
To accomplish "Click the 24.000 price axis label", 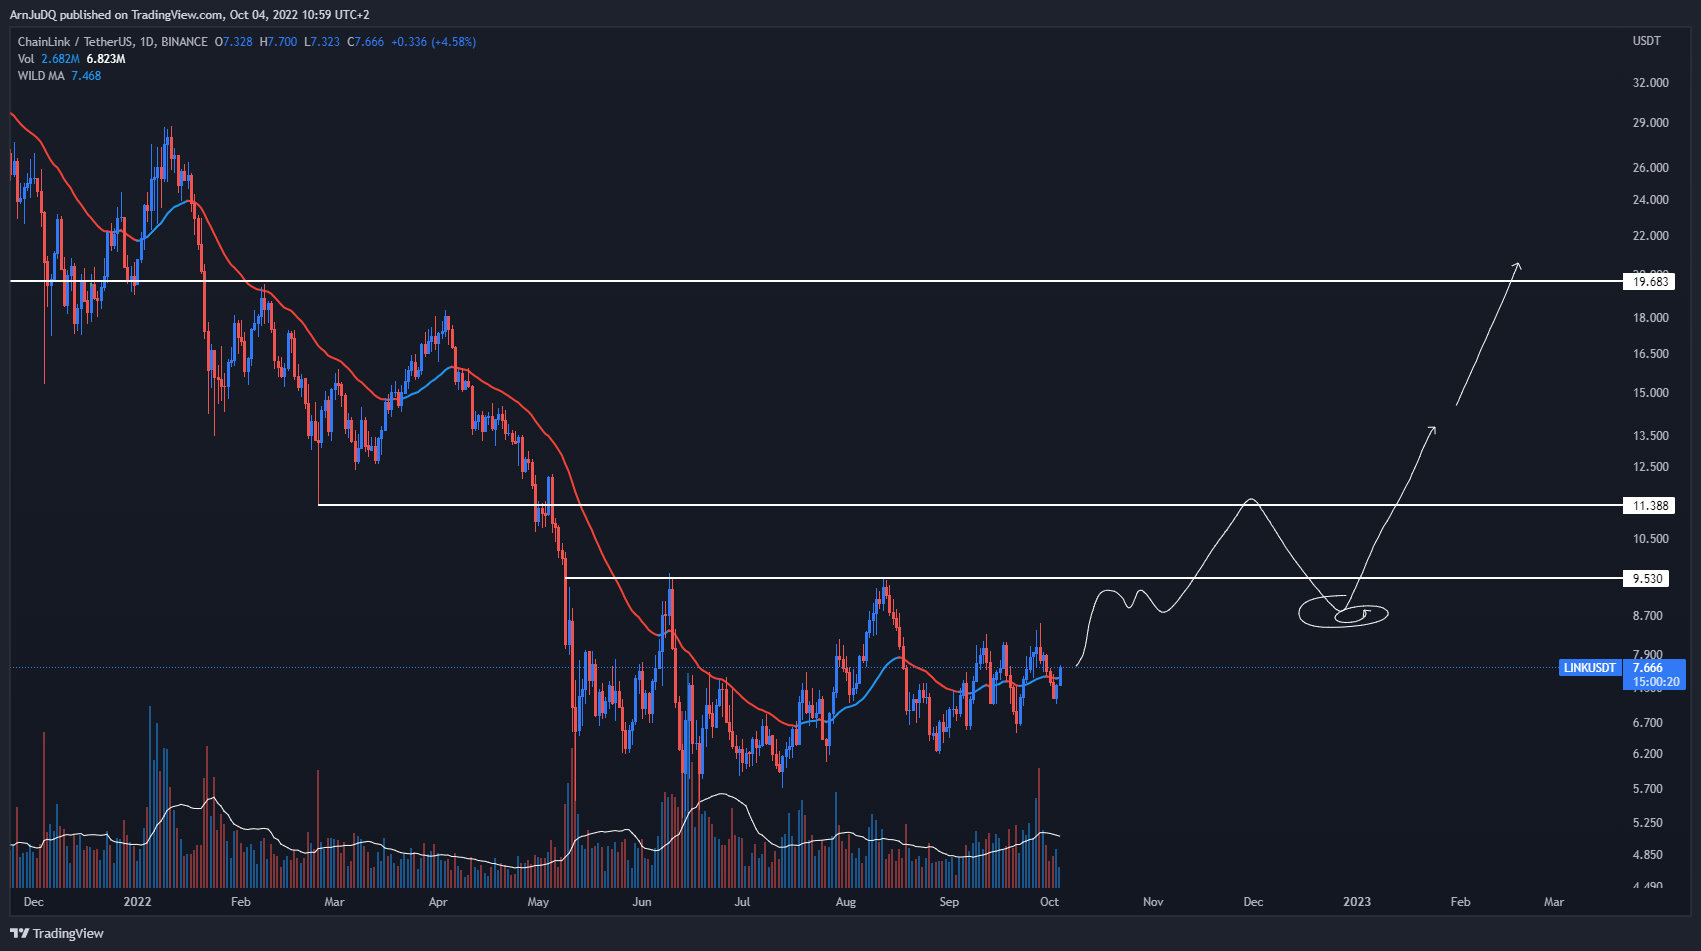I will (x=1650, y=200).
